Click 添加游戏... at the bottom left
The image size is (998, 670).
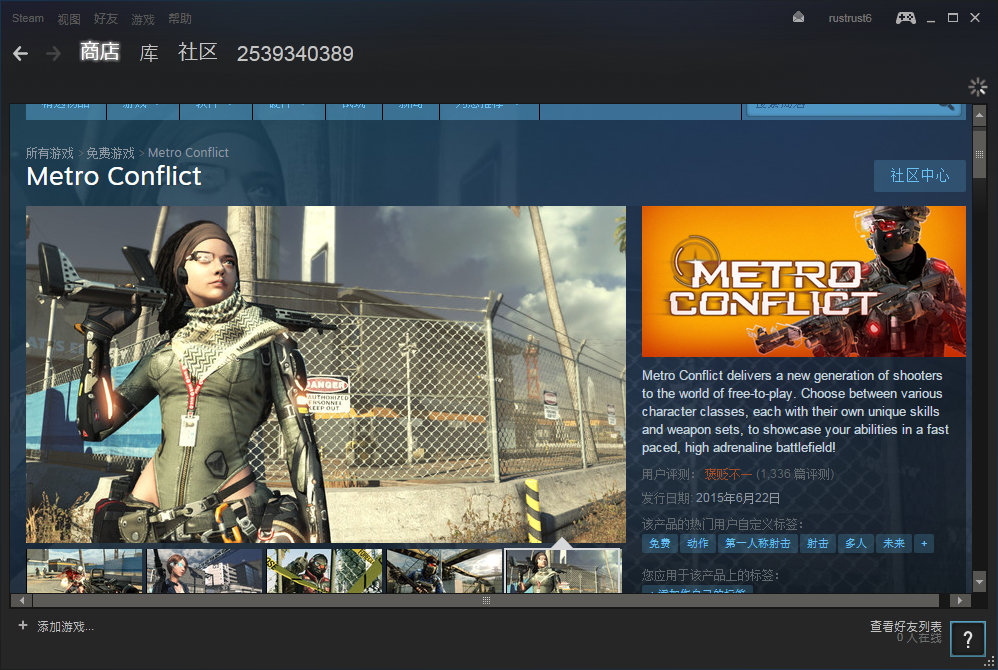tap(65, 627)
